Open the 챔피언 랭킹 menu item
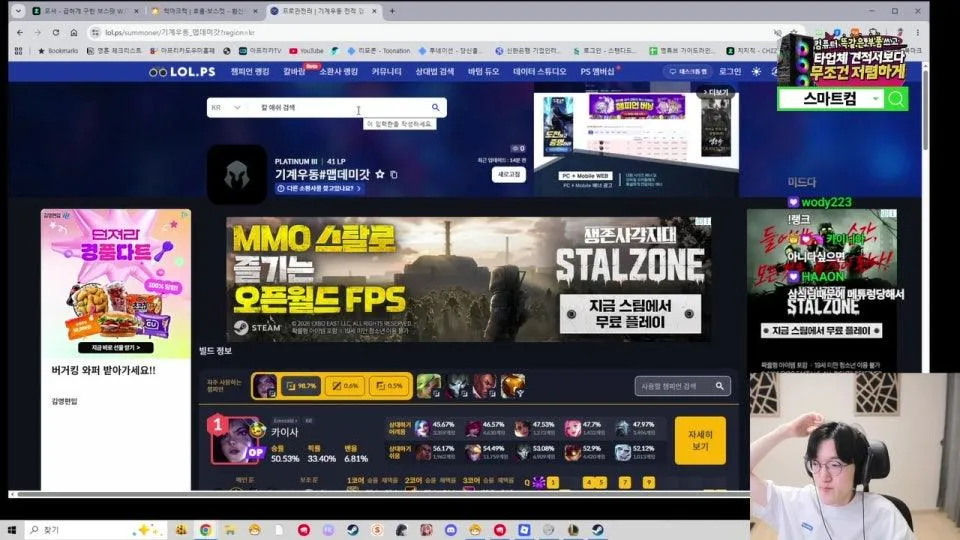Image resolution: width=960 pixels, height=540 pixels. pyautogui.click(x=250, y=72)
